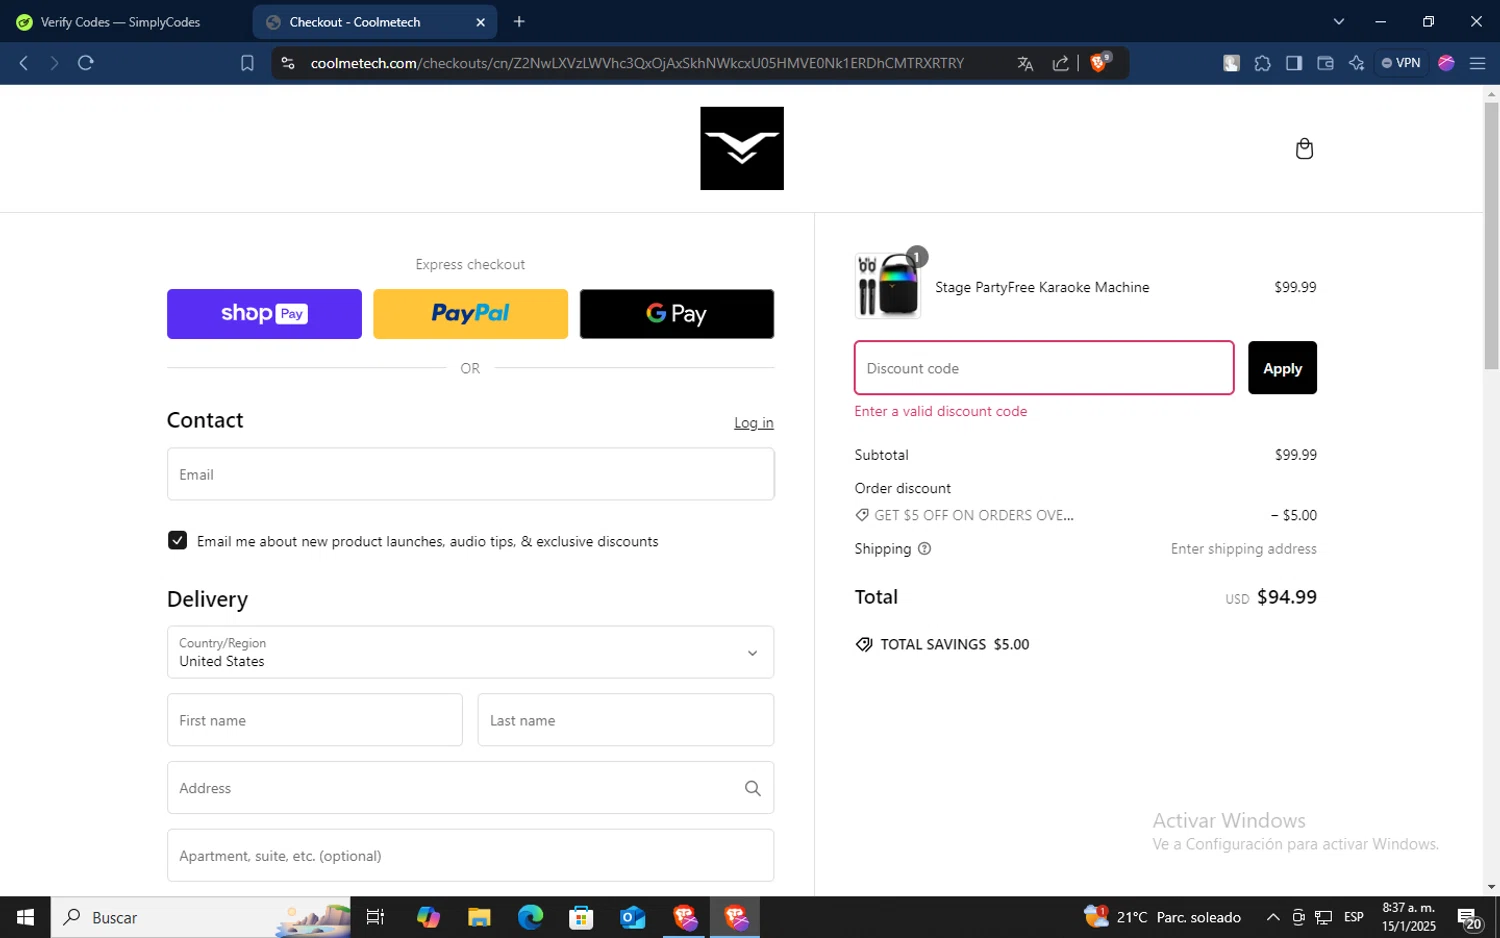Viewport: 1500px width, 938px height.
Task: Open Brave Shields lion icon
Action: tap(1099, 63)
